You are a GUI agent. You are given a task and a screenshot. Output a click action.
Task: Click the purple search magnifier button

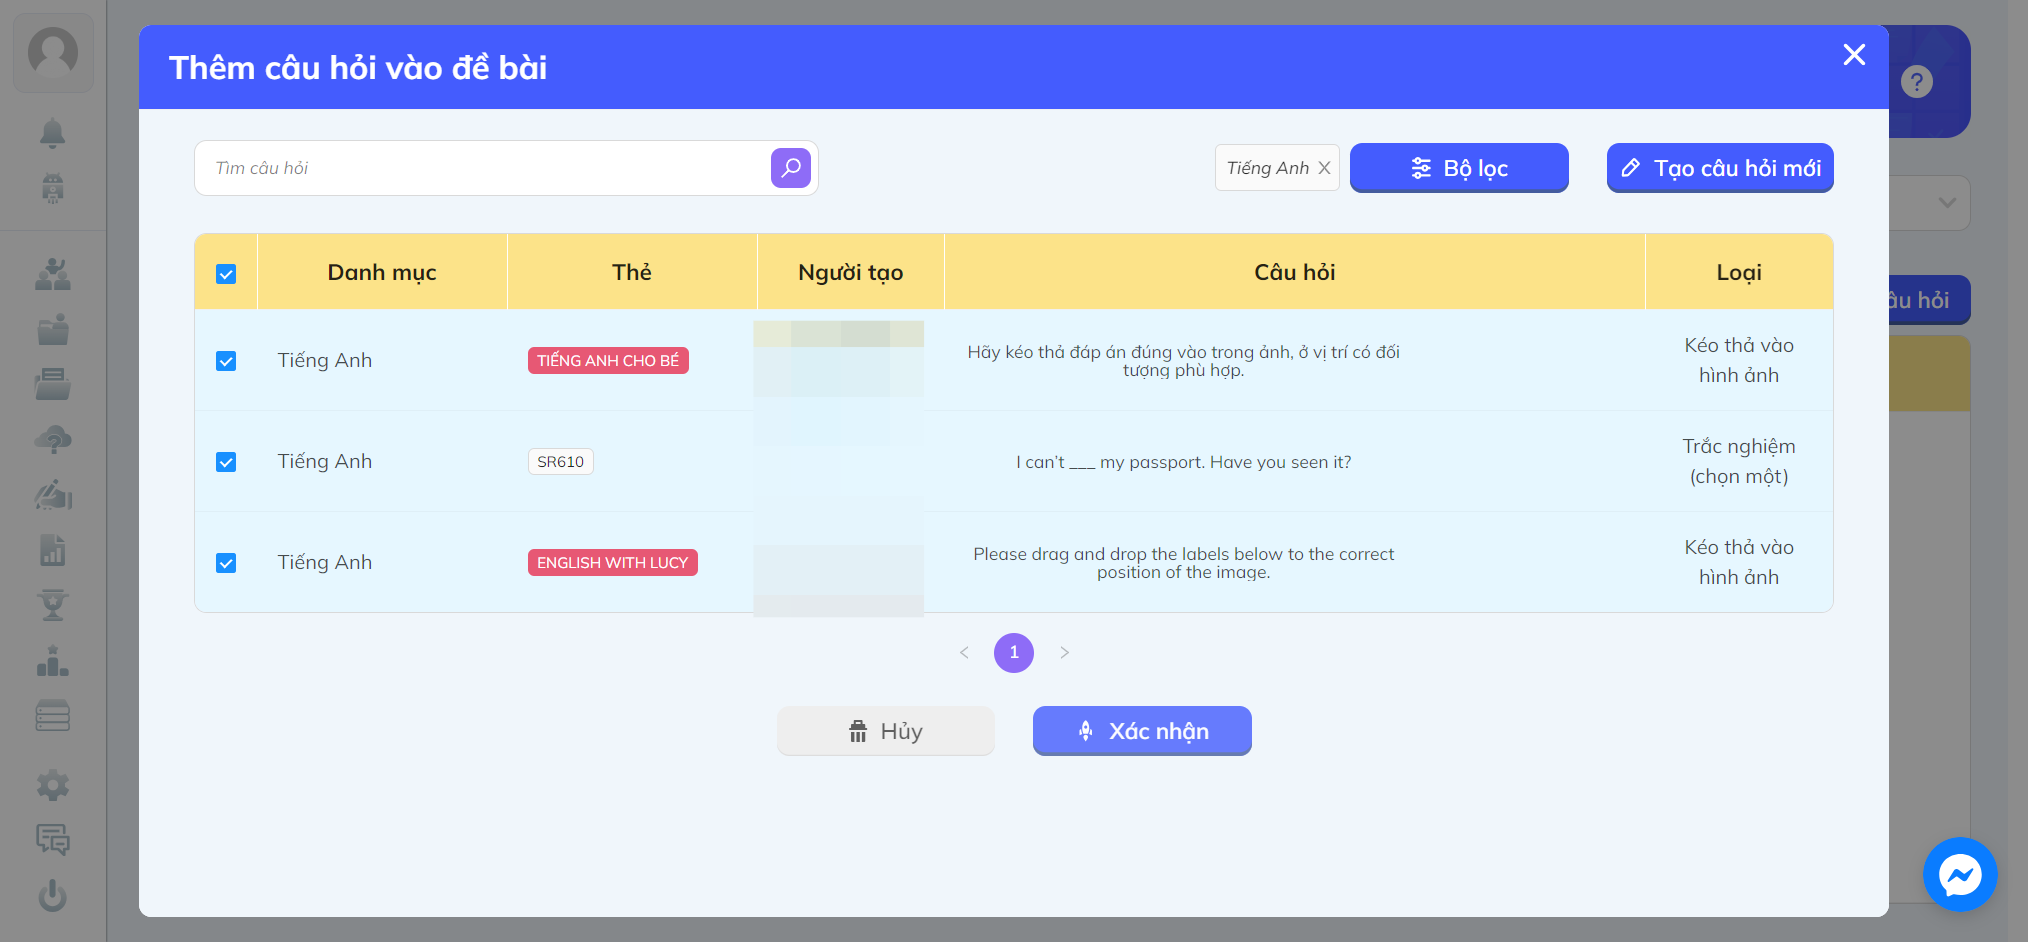790,168
